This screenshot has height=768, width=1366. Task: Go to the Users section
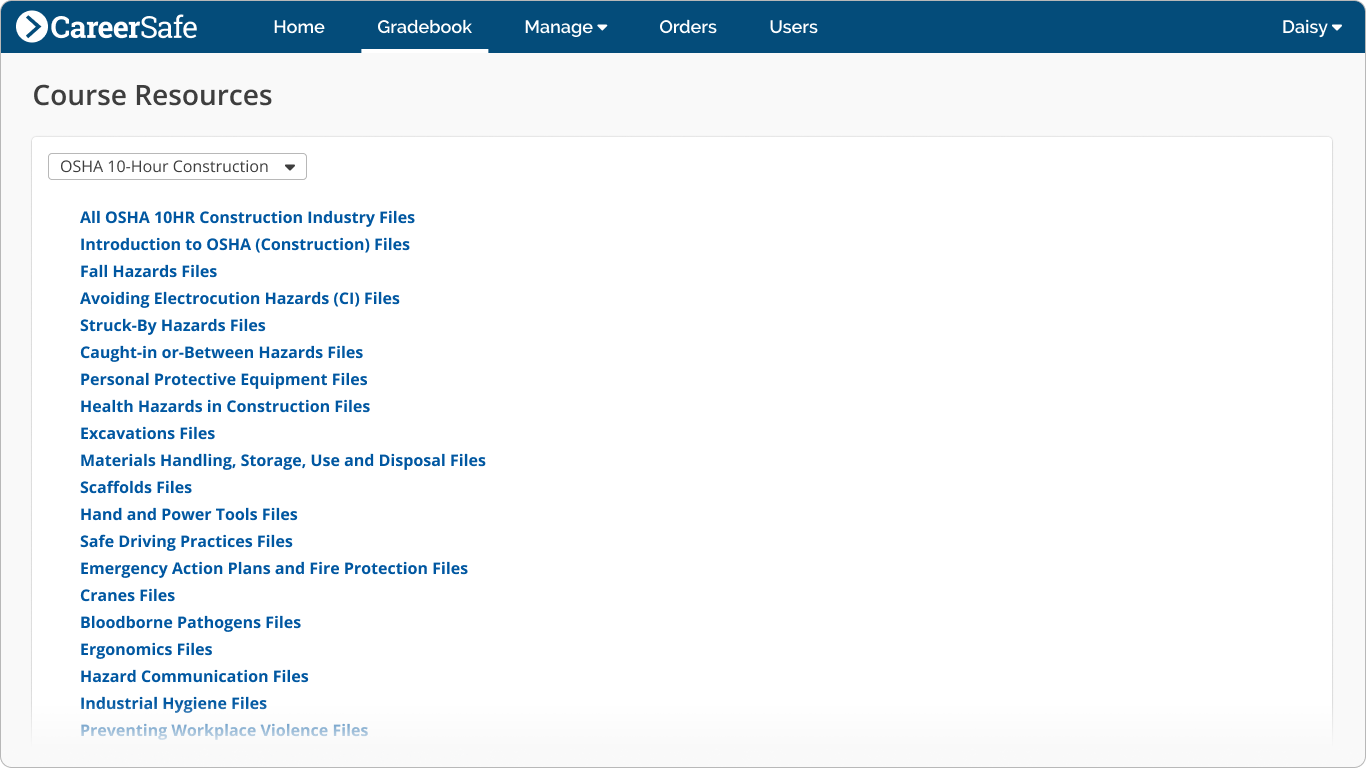tap(793, 27)
